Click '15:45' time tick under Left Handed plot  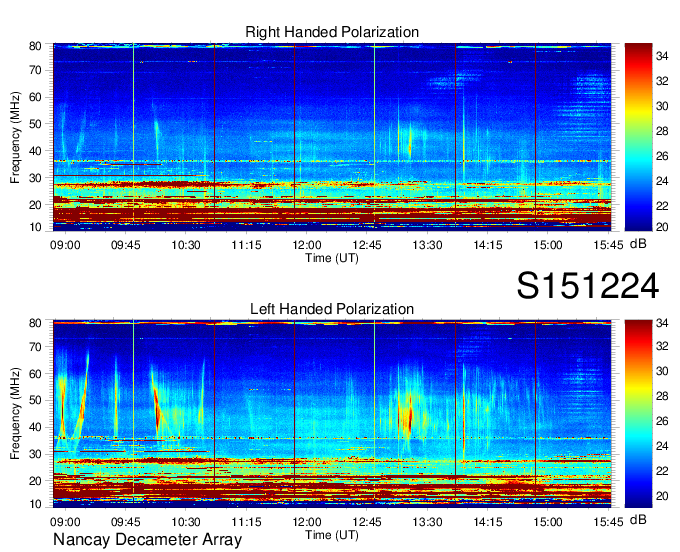[608, 522]
